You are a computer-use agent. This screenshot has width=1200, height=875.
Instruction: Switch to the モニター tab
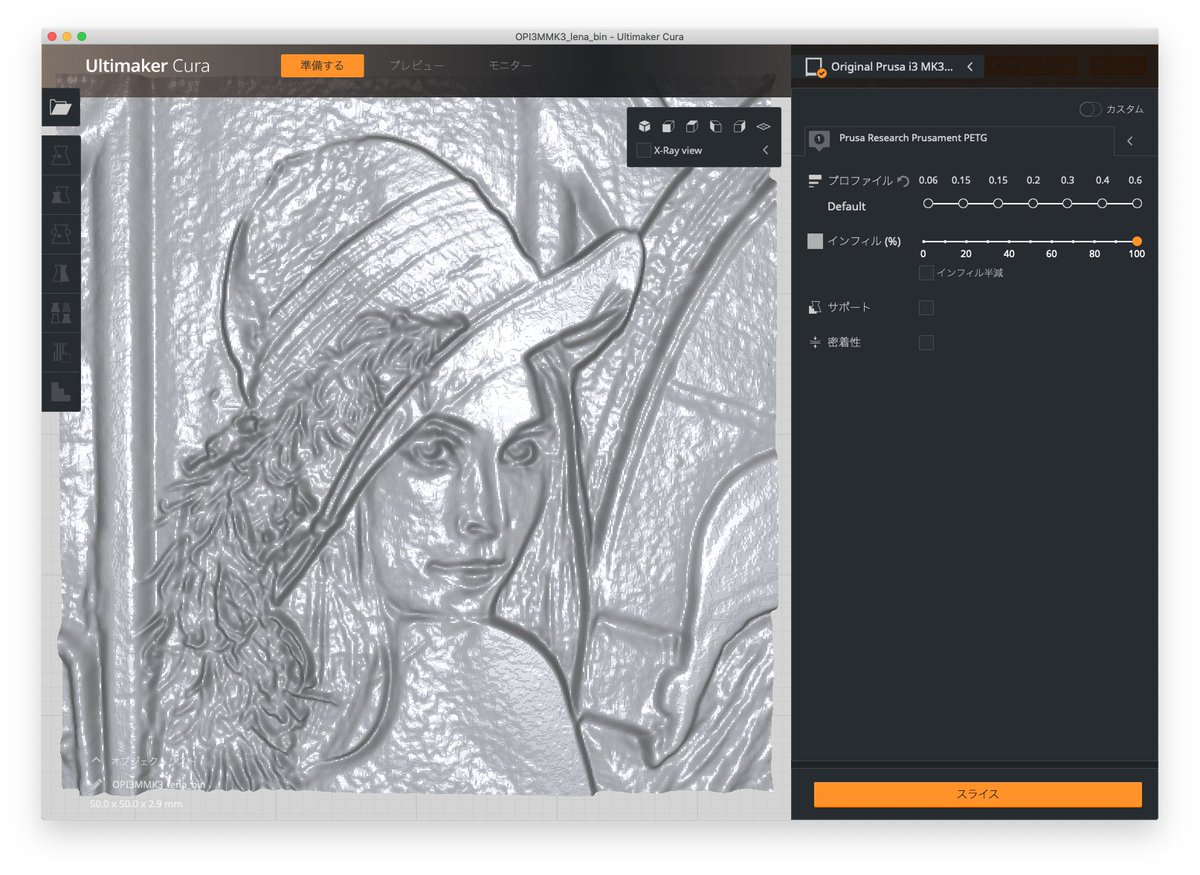[x=510, y=65]
